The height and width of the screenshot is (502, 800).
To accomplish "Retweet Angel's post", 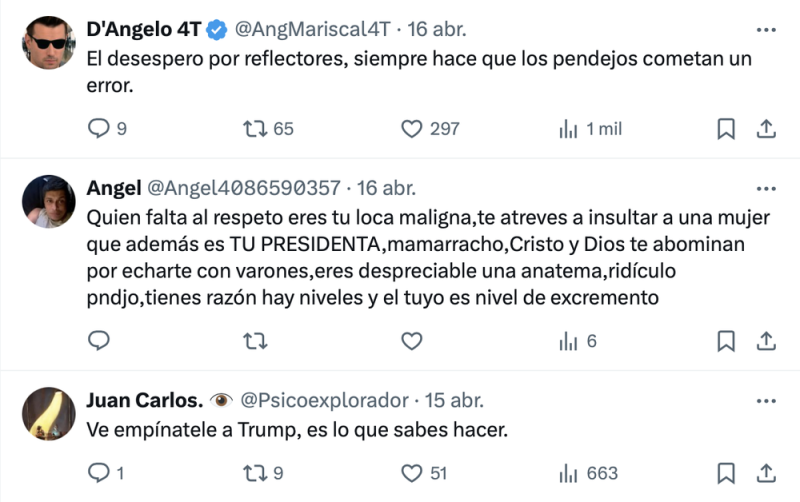I will (256, 341).
